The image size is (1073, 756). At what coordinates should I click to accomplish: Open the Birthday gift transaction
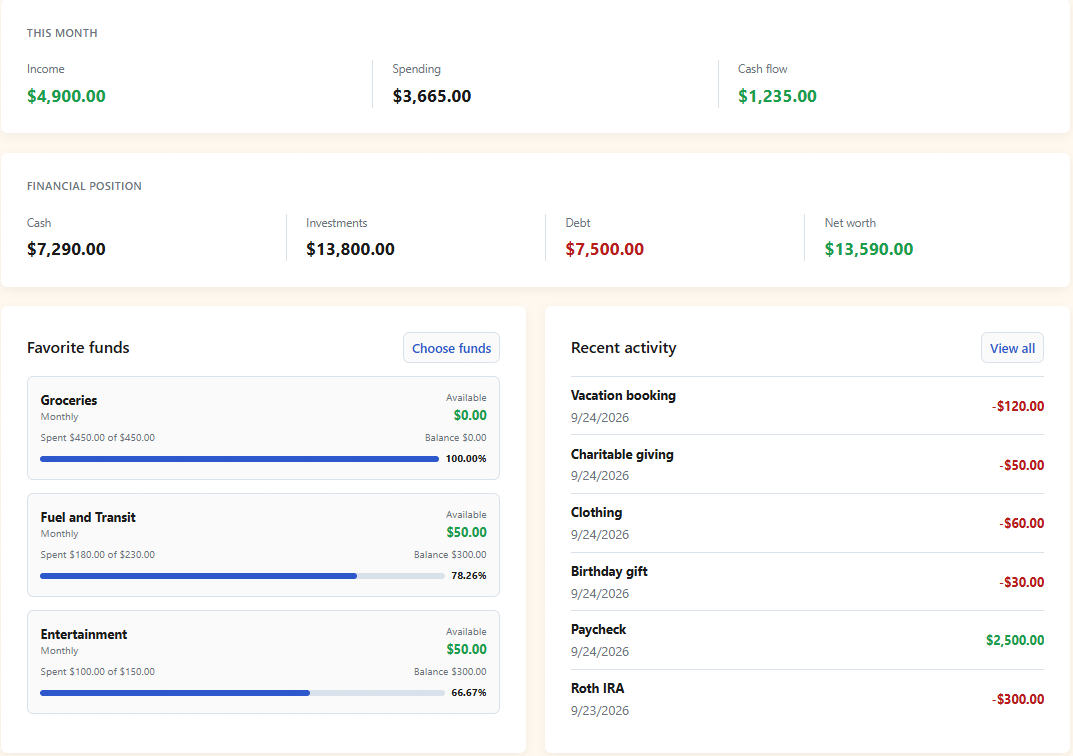807,582
